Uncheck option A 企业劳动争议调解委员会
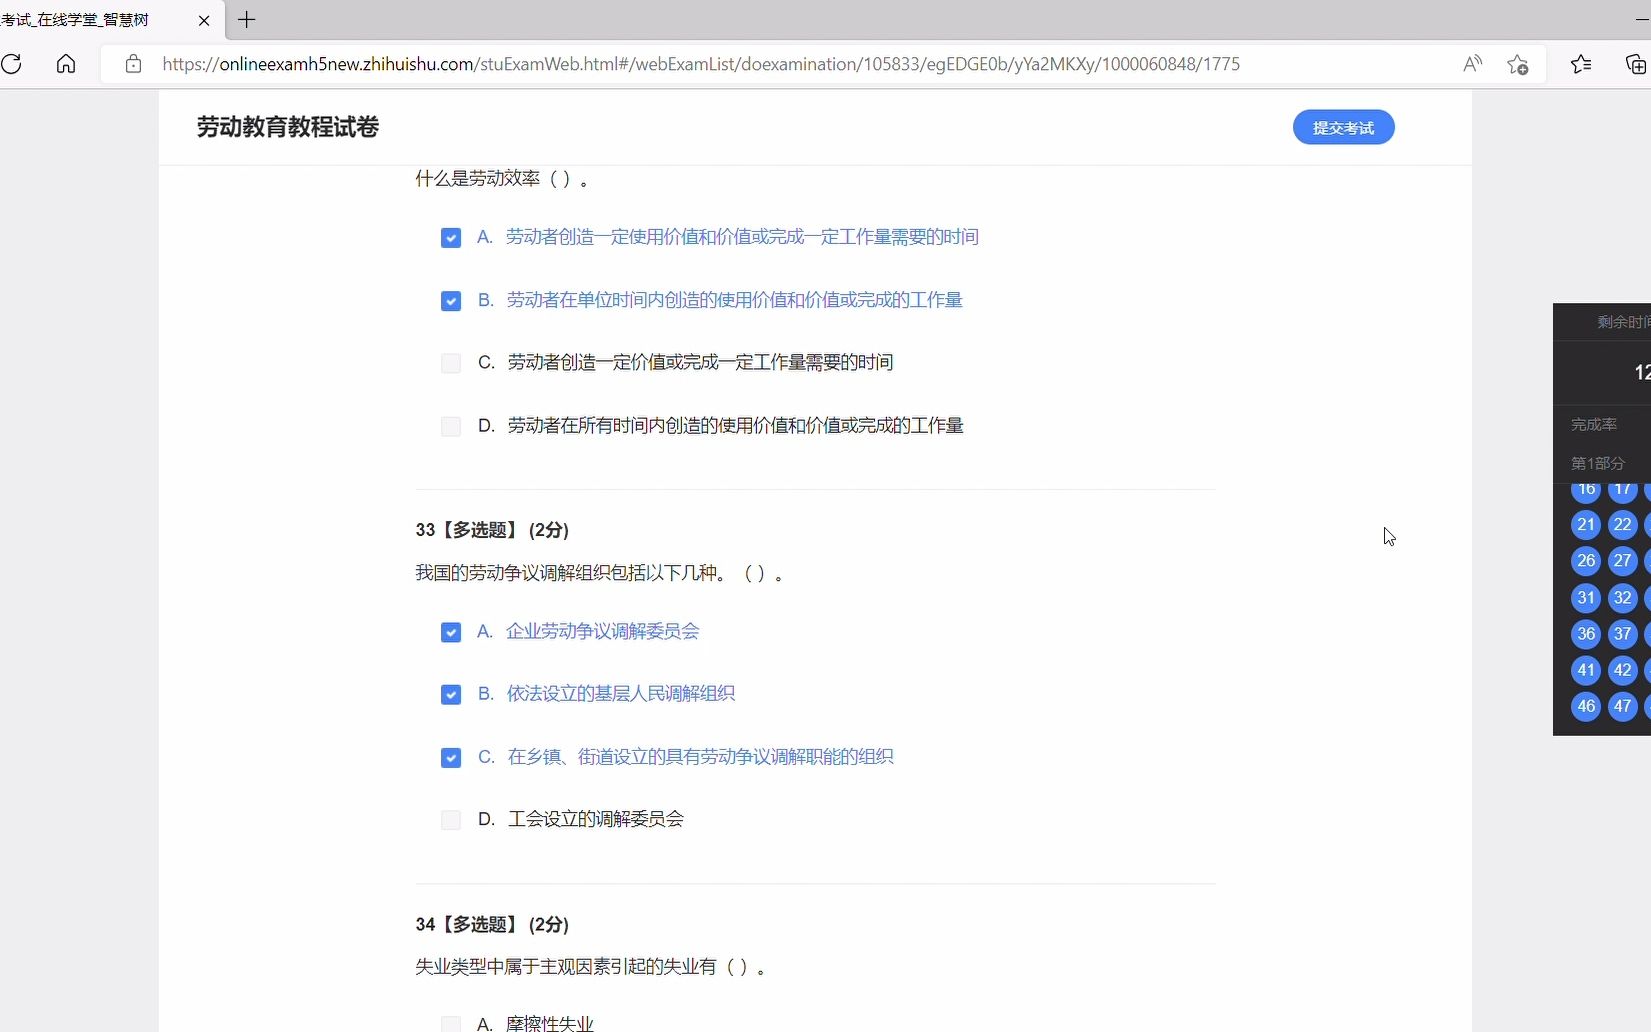The width and height of the screenshot is (1651, 1032). click(451, 632)
